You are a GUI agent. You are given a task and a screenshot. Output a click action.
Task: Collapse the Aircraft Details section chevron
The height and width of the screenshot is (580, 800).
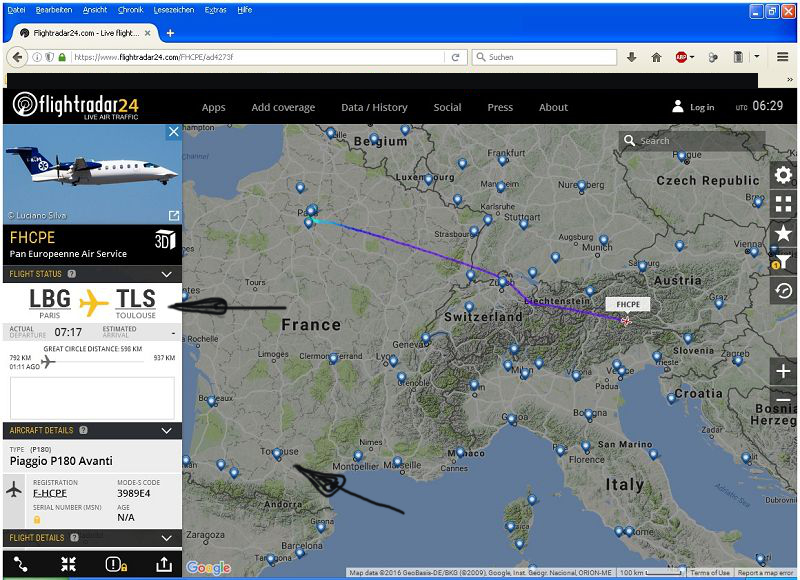pyautogui.click(x=166, y=431)
